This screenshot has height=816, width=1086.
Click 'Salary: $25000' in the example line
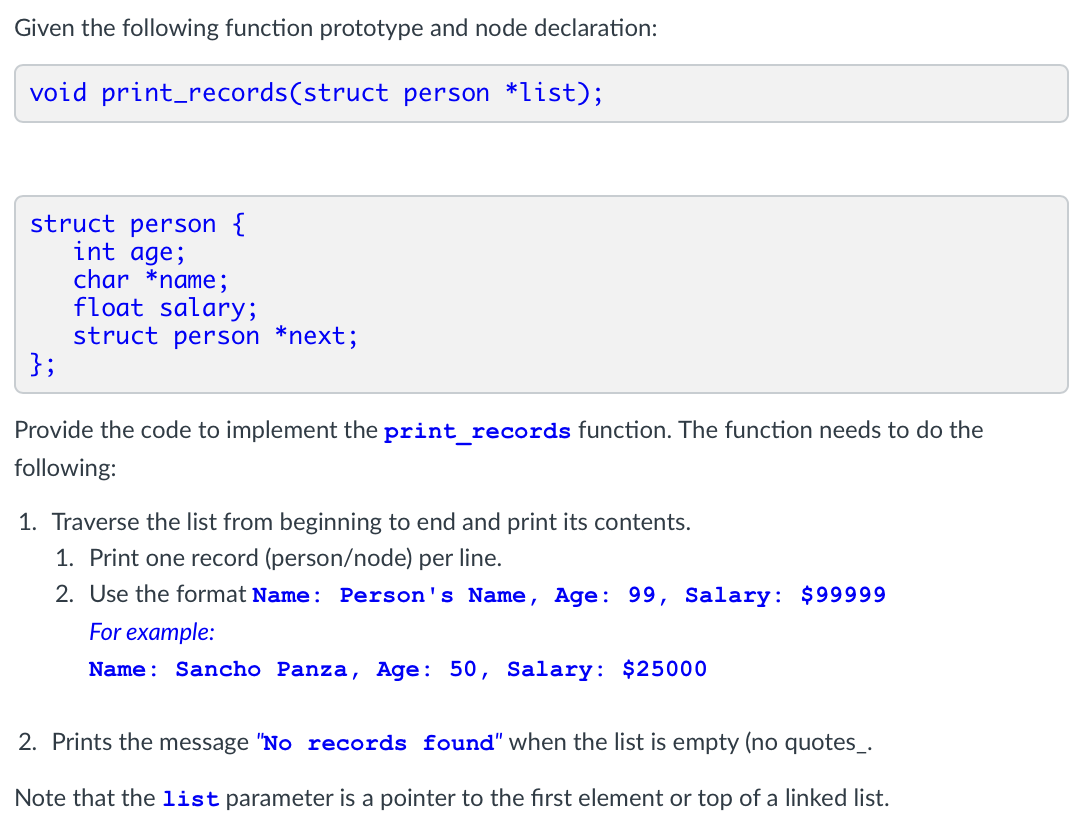pyautogui.click(x=607, y=669)
